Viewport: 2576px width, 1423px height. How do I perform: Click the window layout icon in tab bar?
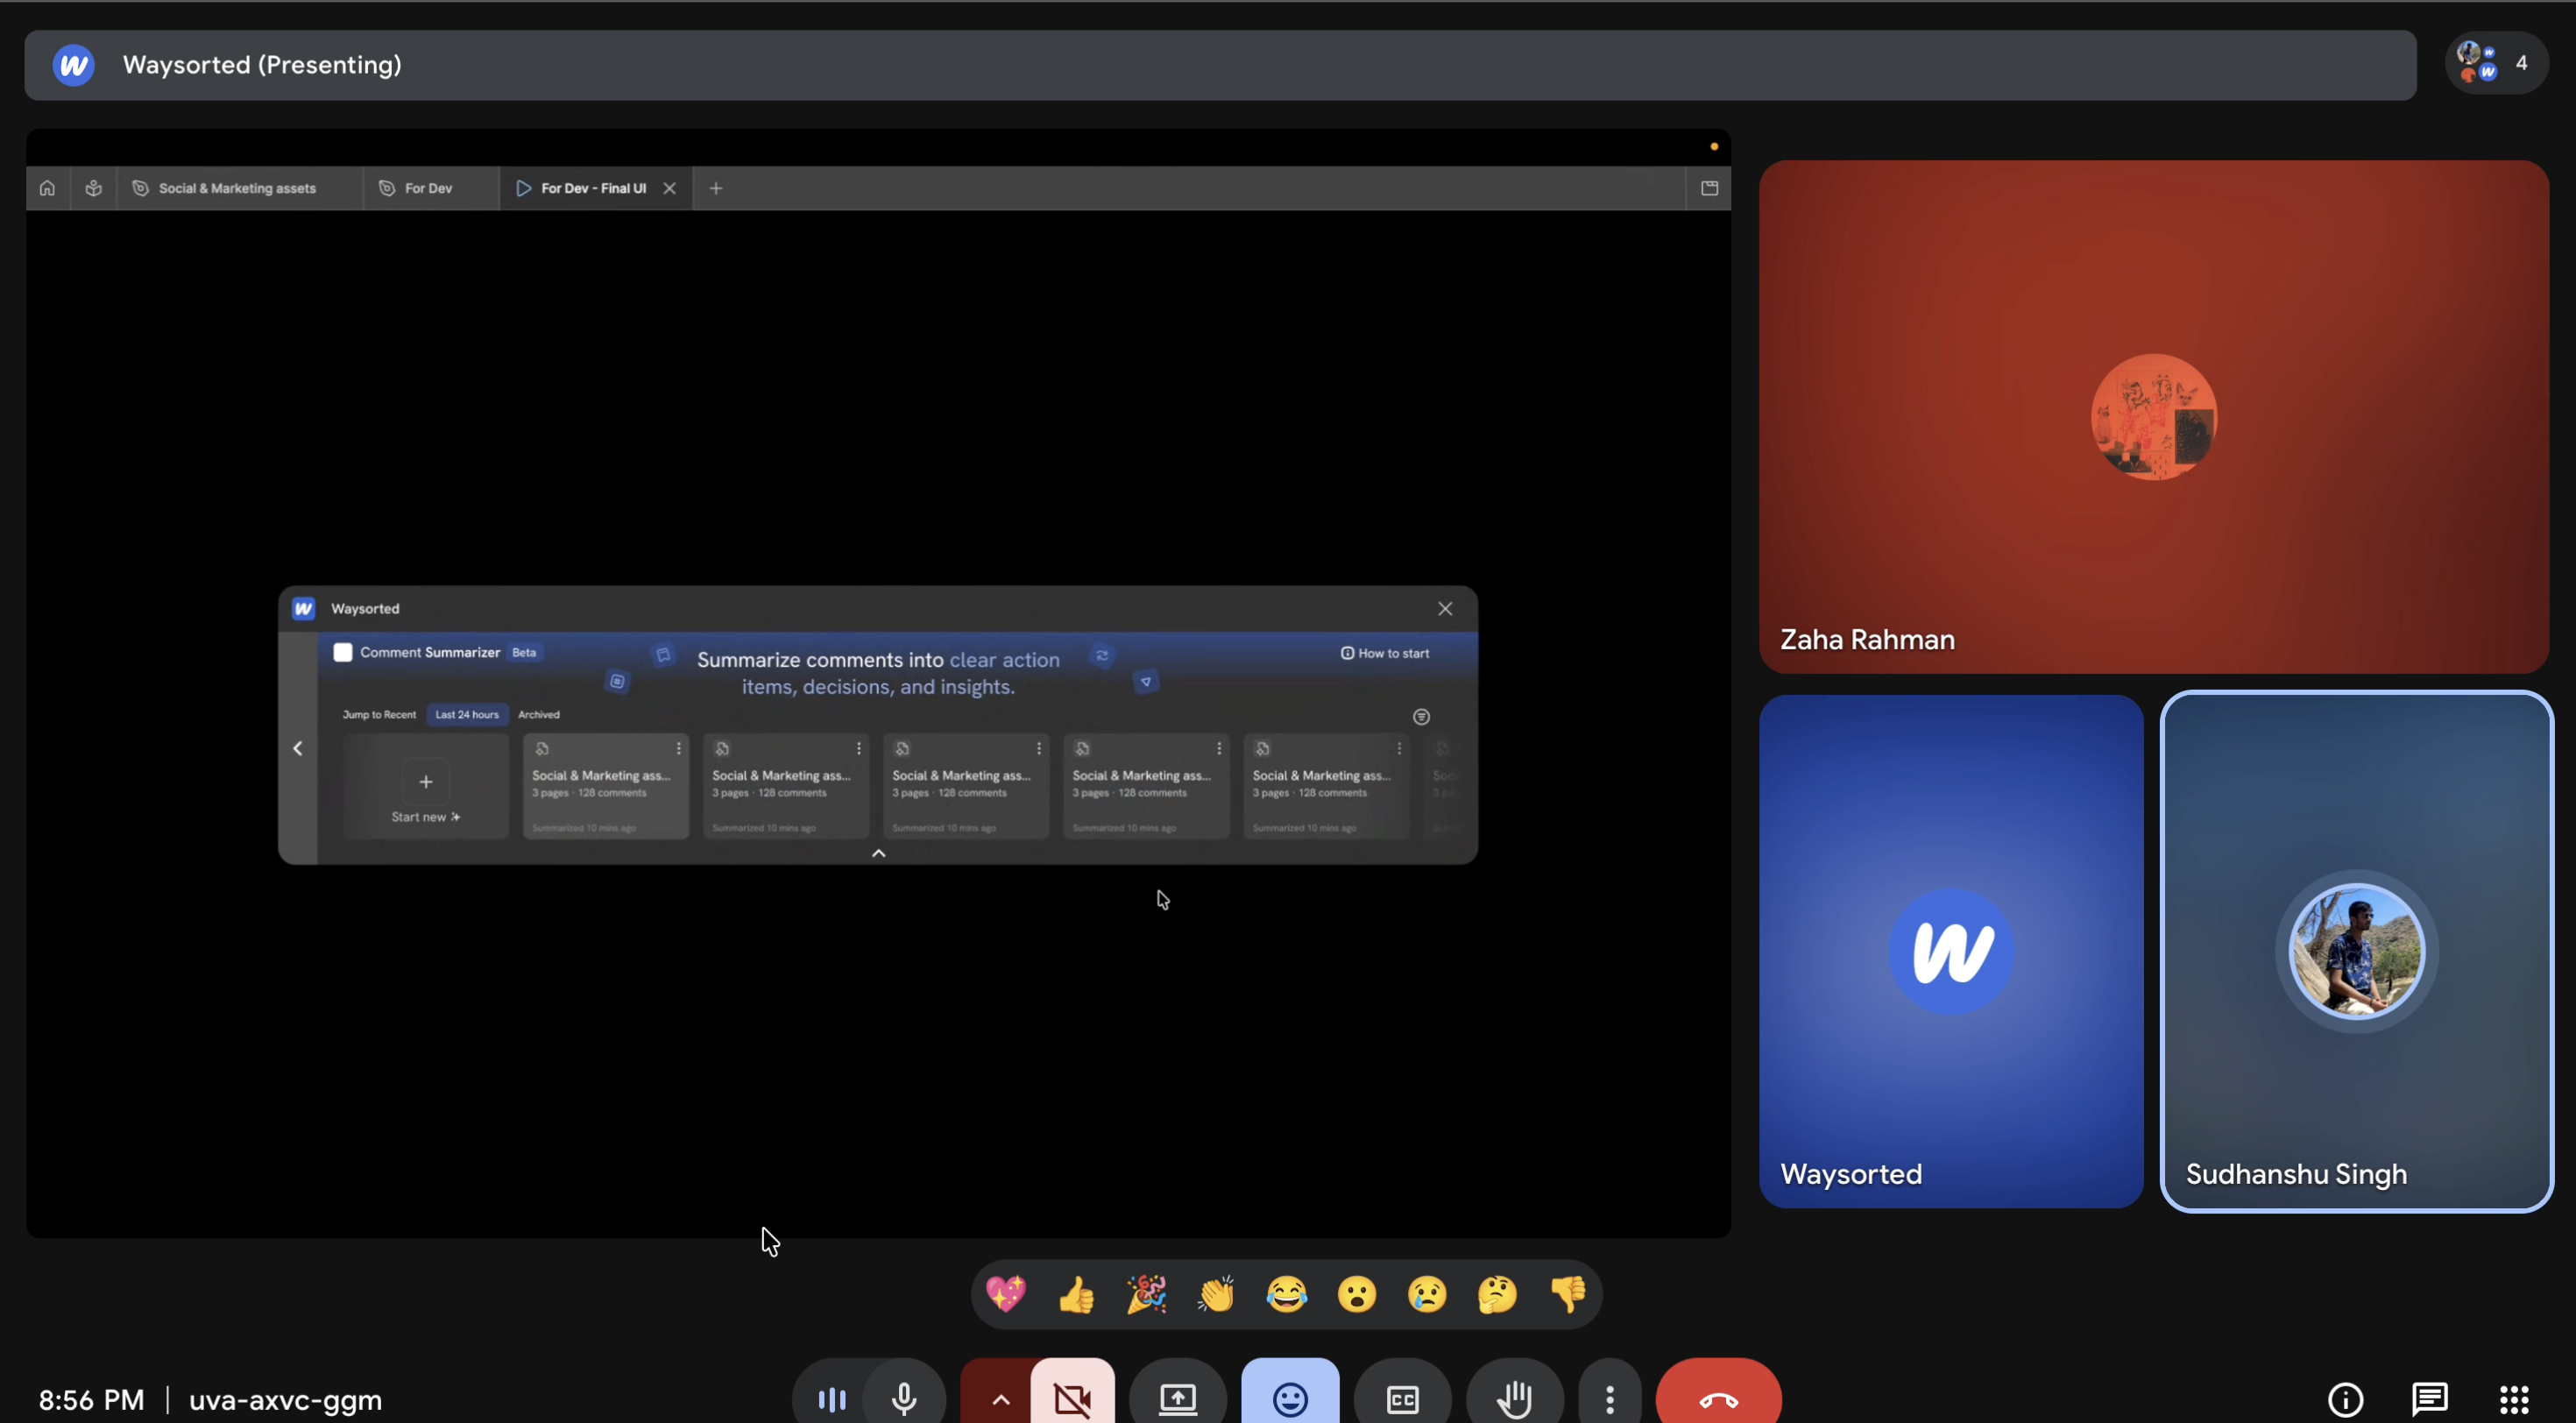pyautogui.click(x=1709, y=188)
